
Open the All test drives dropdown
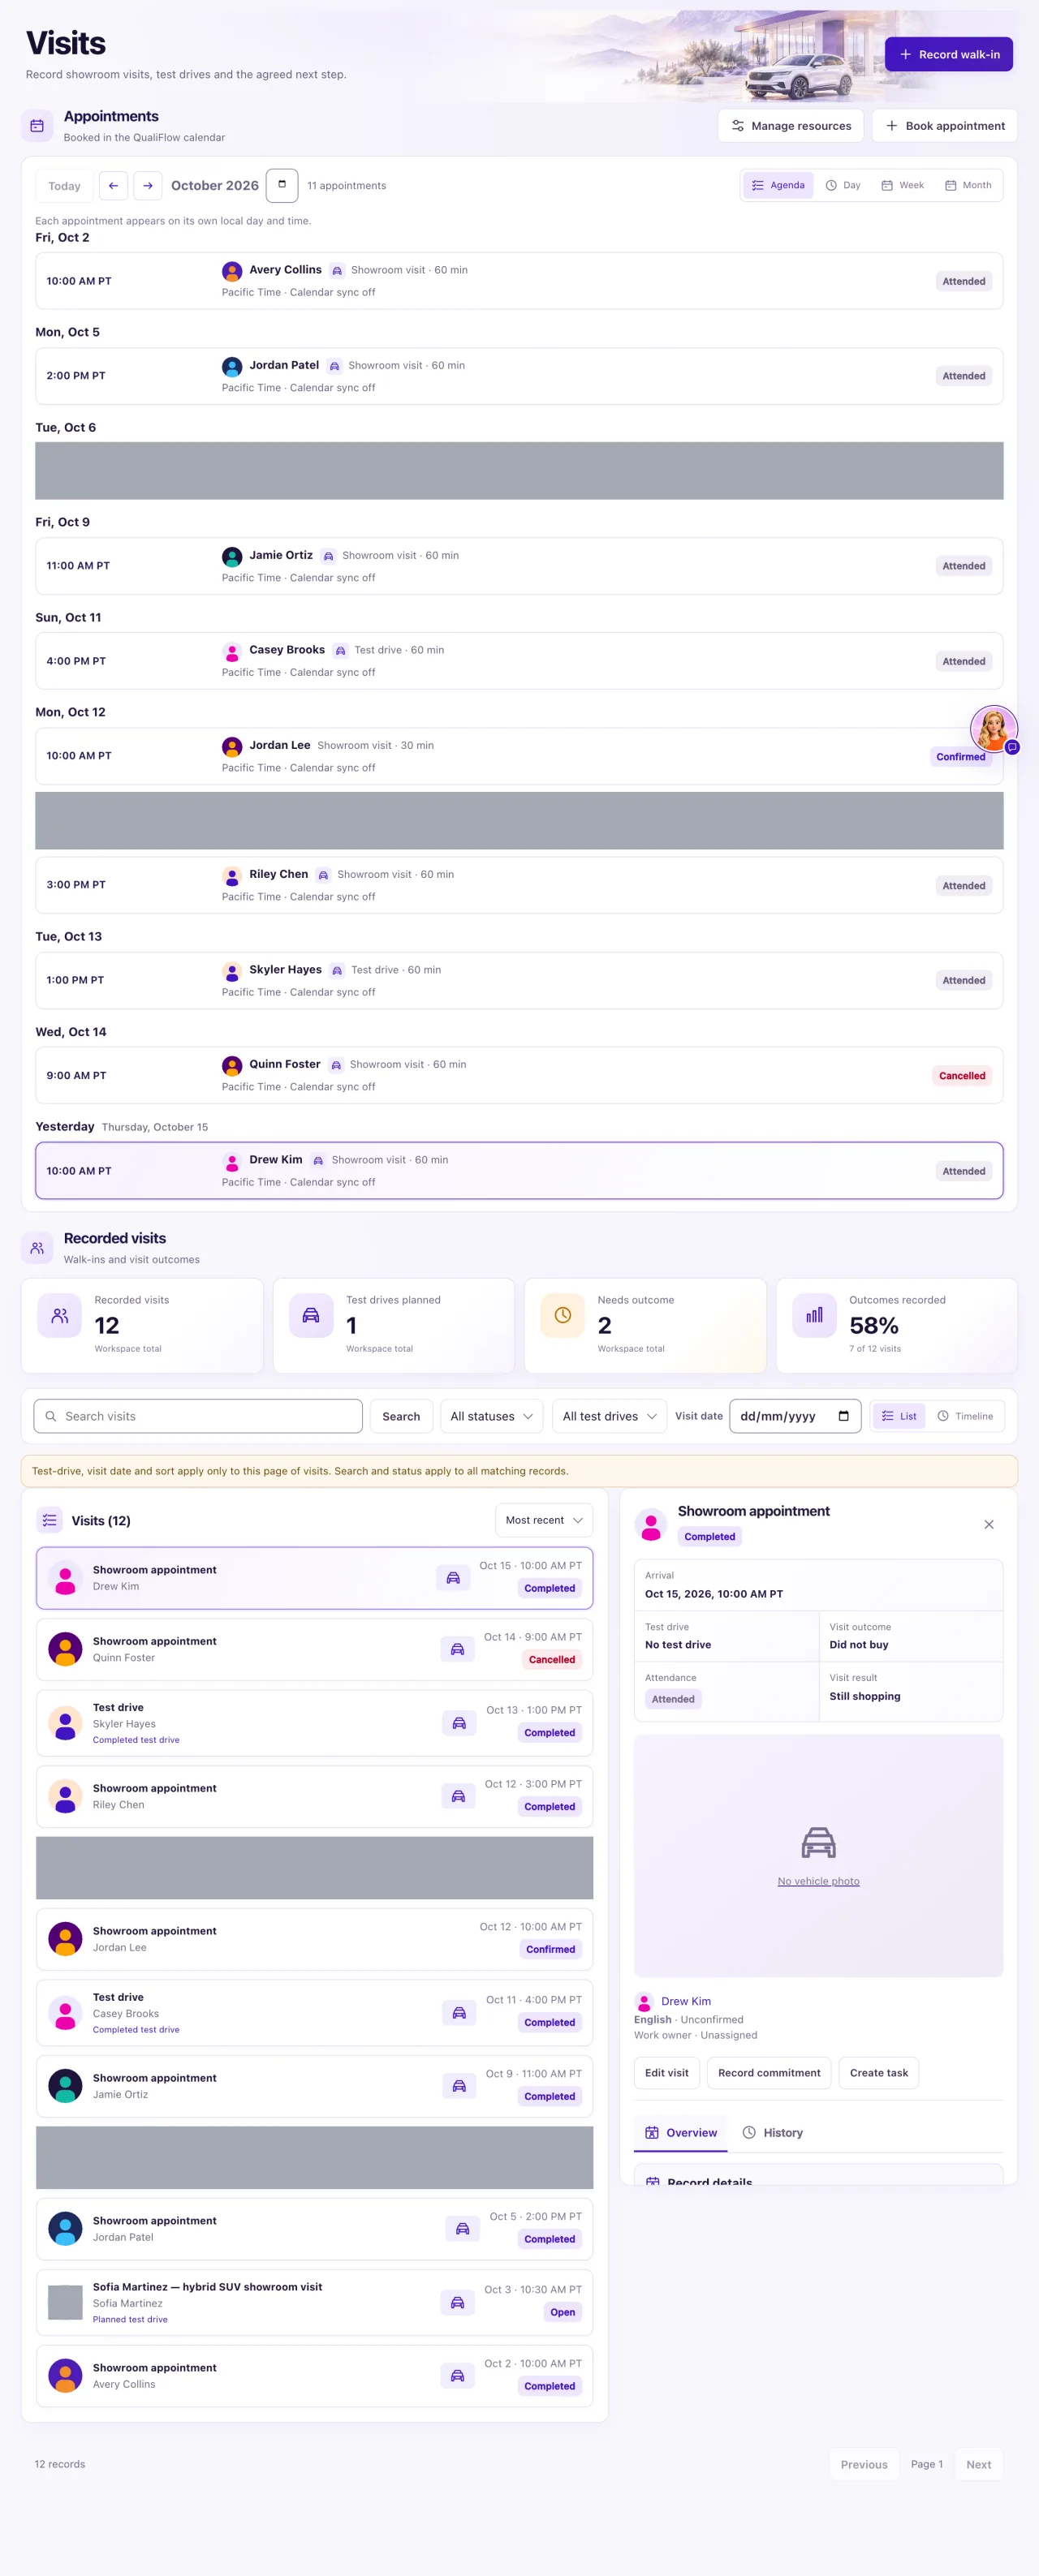(609, 1416)
